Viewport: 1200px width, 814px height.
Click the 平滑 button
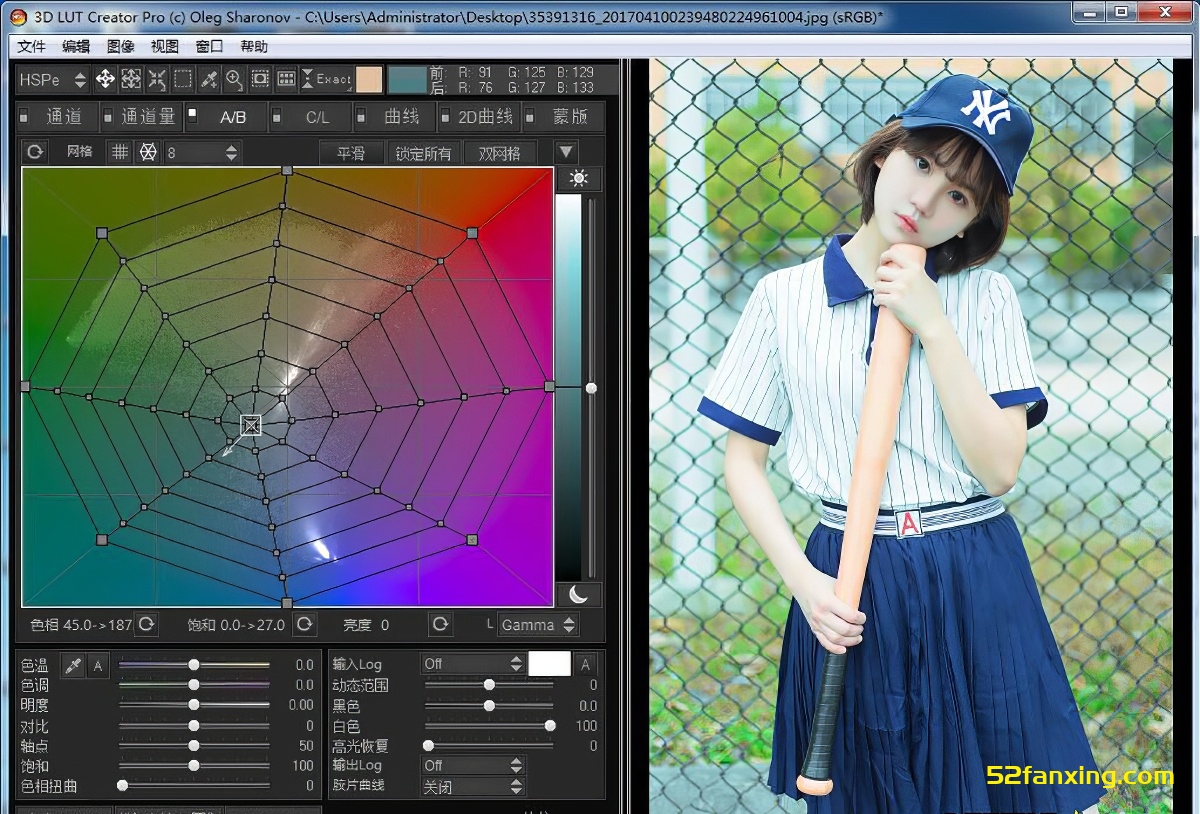point(351,153)
